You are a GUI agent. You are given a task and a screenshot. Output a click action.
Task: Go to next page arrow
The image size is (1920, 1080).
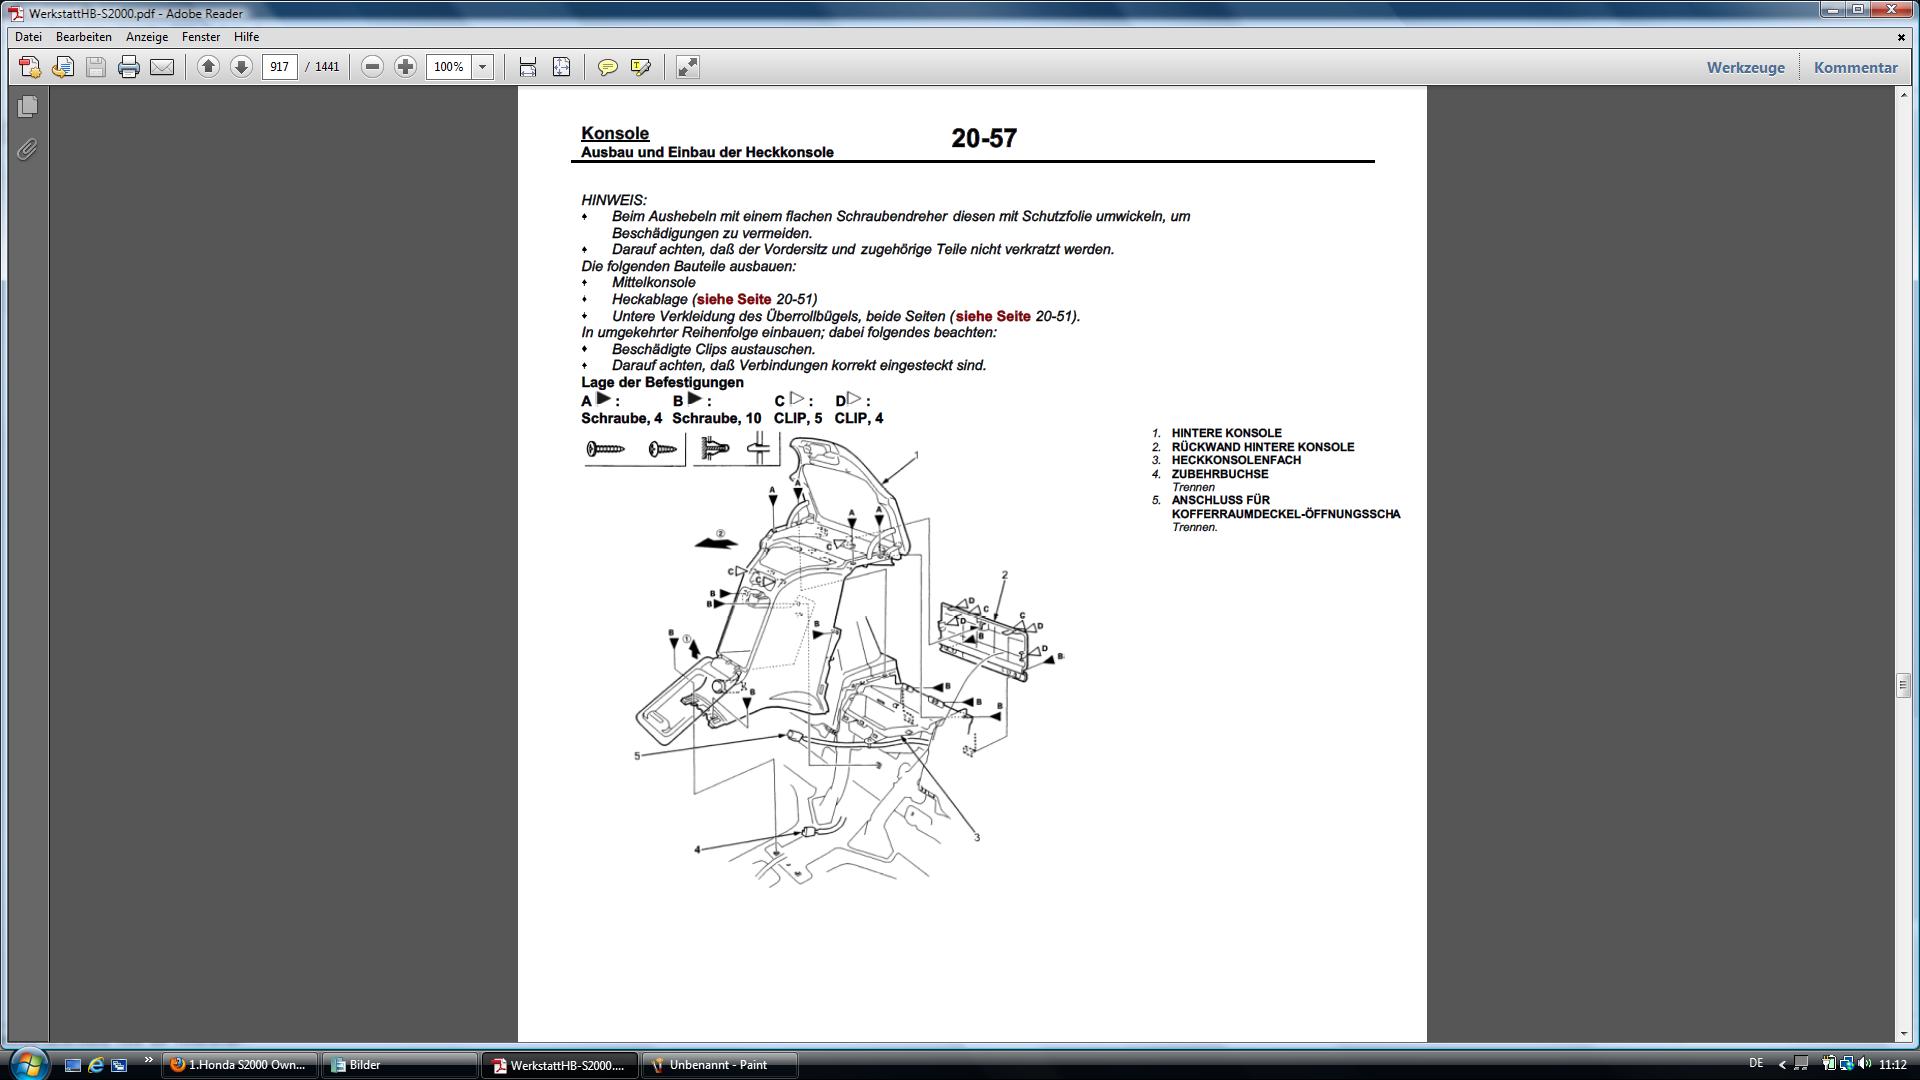(241, 67)
